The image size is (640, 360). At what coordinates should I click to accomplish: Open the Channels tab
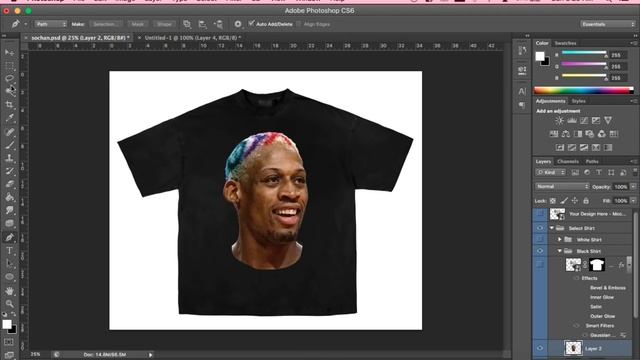click(568, 161)
